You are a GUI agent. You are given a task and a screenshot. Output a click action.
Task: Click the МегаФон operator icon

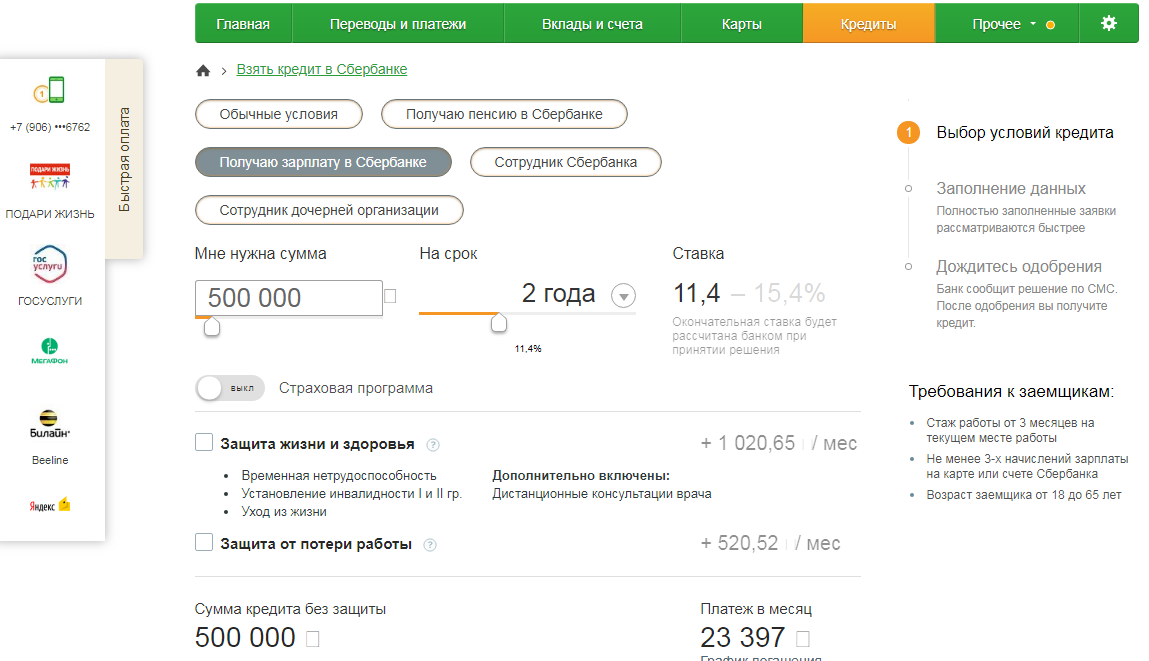pos(49,351)
